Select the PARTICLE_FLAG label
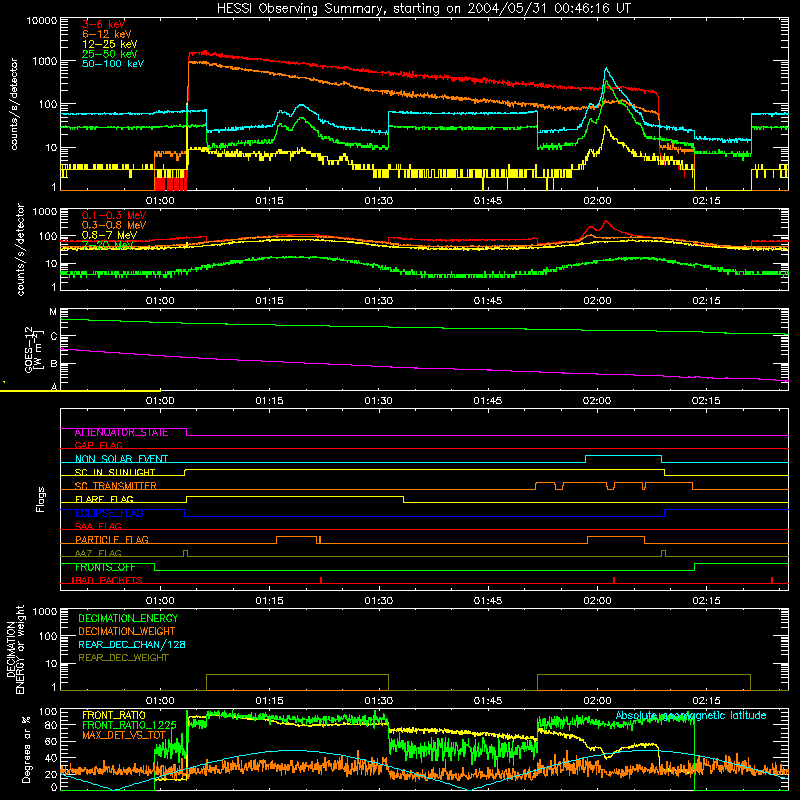This screenshot has height=800, width=800. (112, 540)
